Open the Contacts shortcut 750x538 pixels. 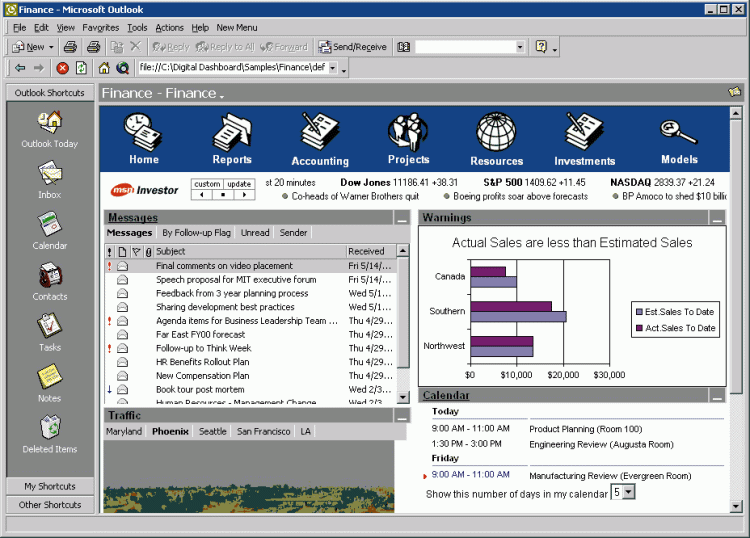coord(49,282)
